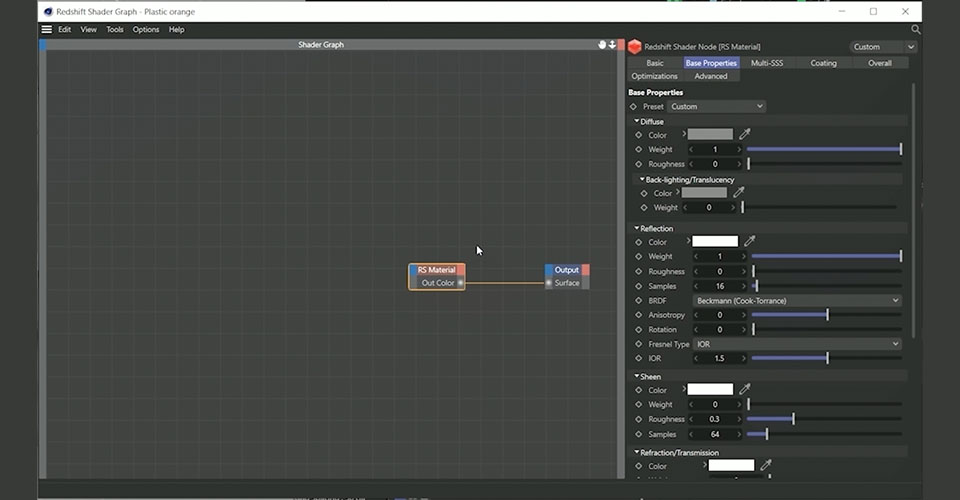960x500 pixels.
Task: Toggle keyframe diamond for Fresnel Type
Action: coord(639,344)
